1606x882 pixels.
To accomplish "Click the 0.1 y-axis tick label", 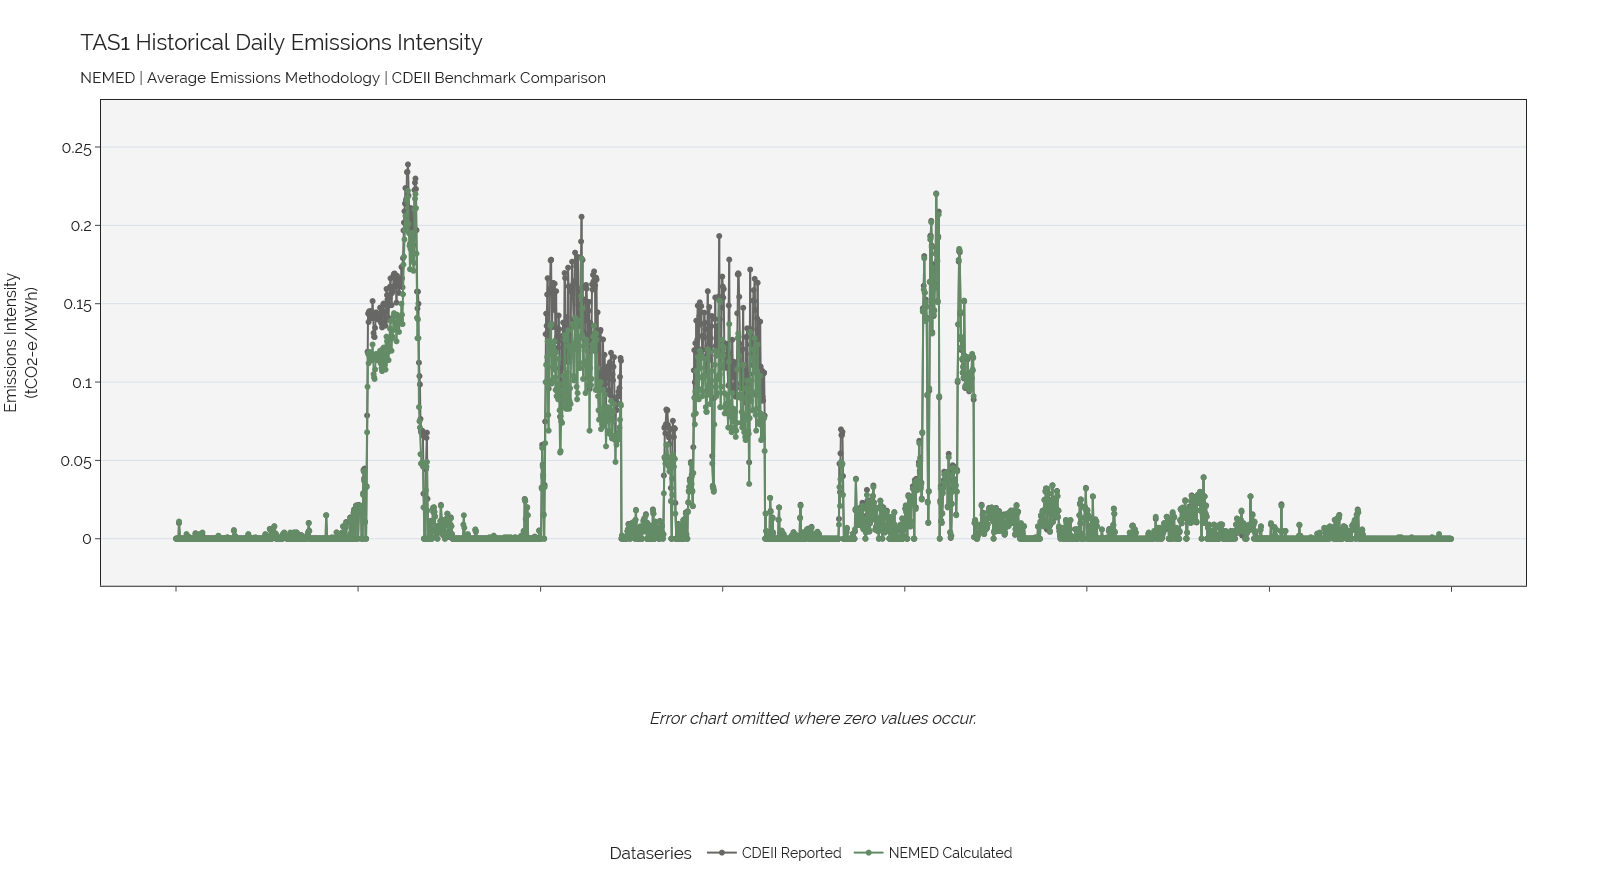I will 81,382.
